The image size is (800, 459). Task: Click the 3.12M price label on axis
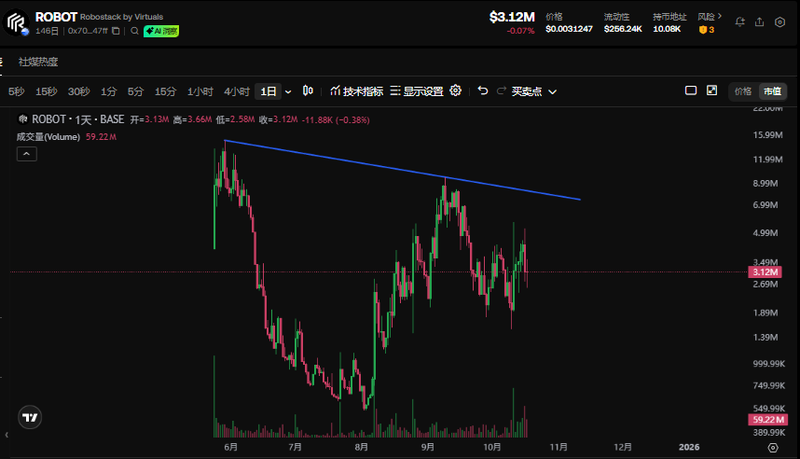pyautogui.click(x=764, y=272)
